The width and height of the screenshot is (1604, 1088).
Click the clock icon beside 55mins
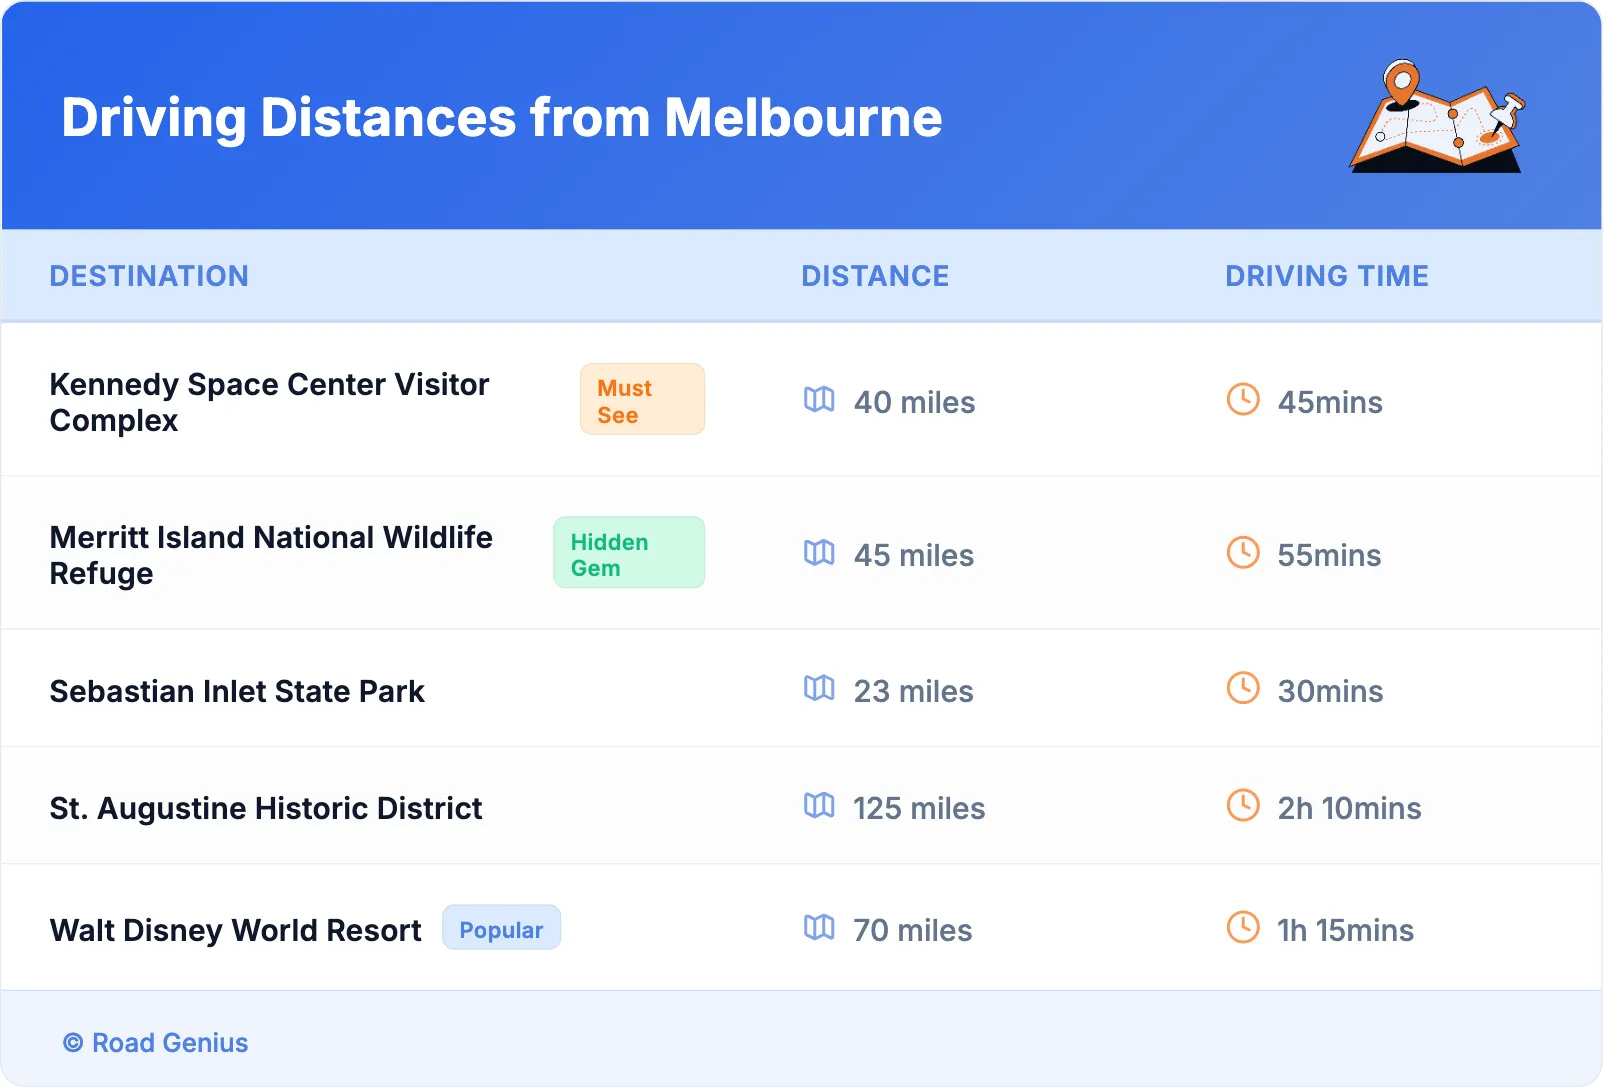coord(1243,552)
